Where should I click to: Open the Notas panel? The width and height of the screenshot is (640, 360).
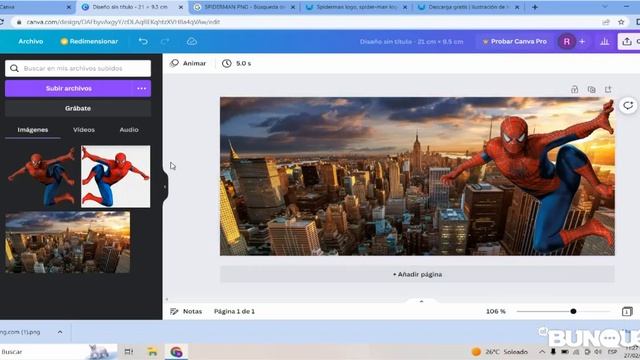click(186, 311)
